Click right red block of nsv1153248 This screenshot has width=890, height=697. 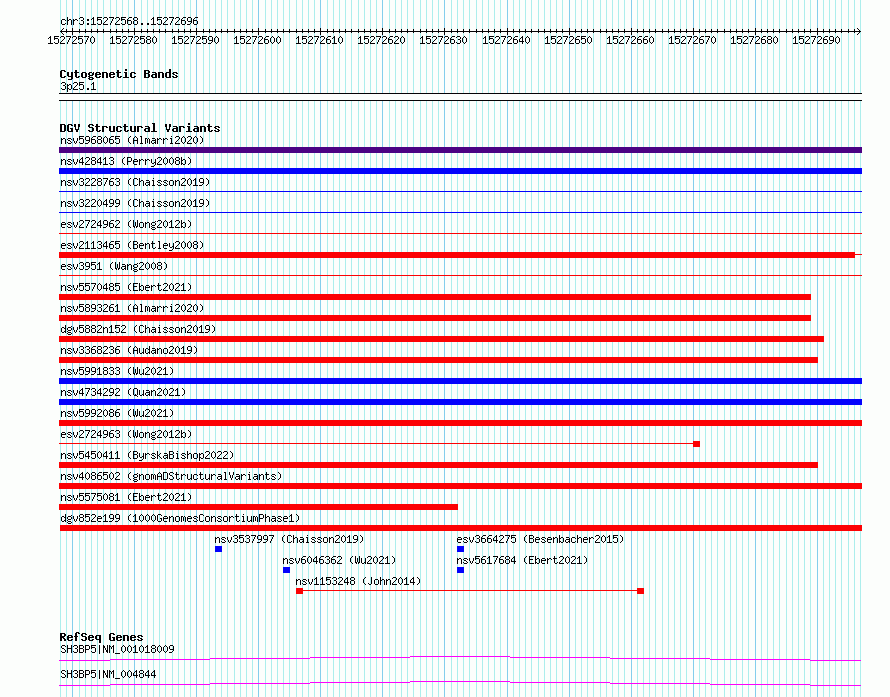640,591
